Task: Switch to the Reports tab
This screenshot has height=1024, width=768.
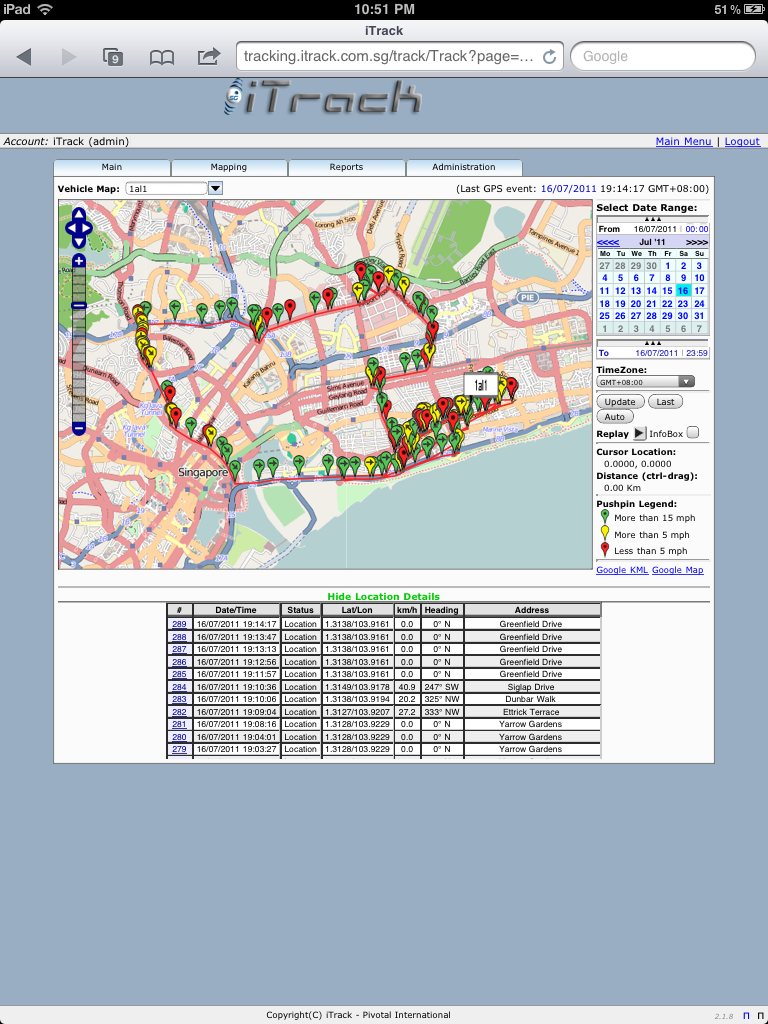Action: point(346,167)
